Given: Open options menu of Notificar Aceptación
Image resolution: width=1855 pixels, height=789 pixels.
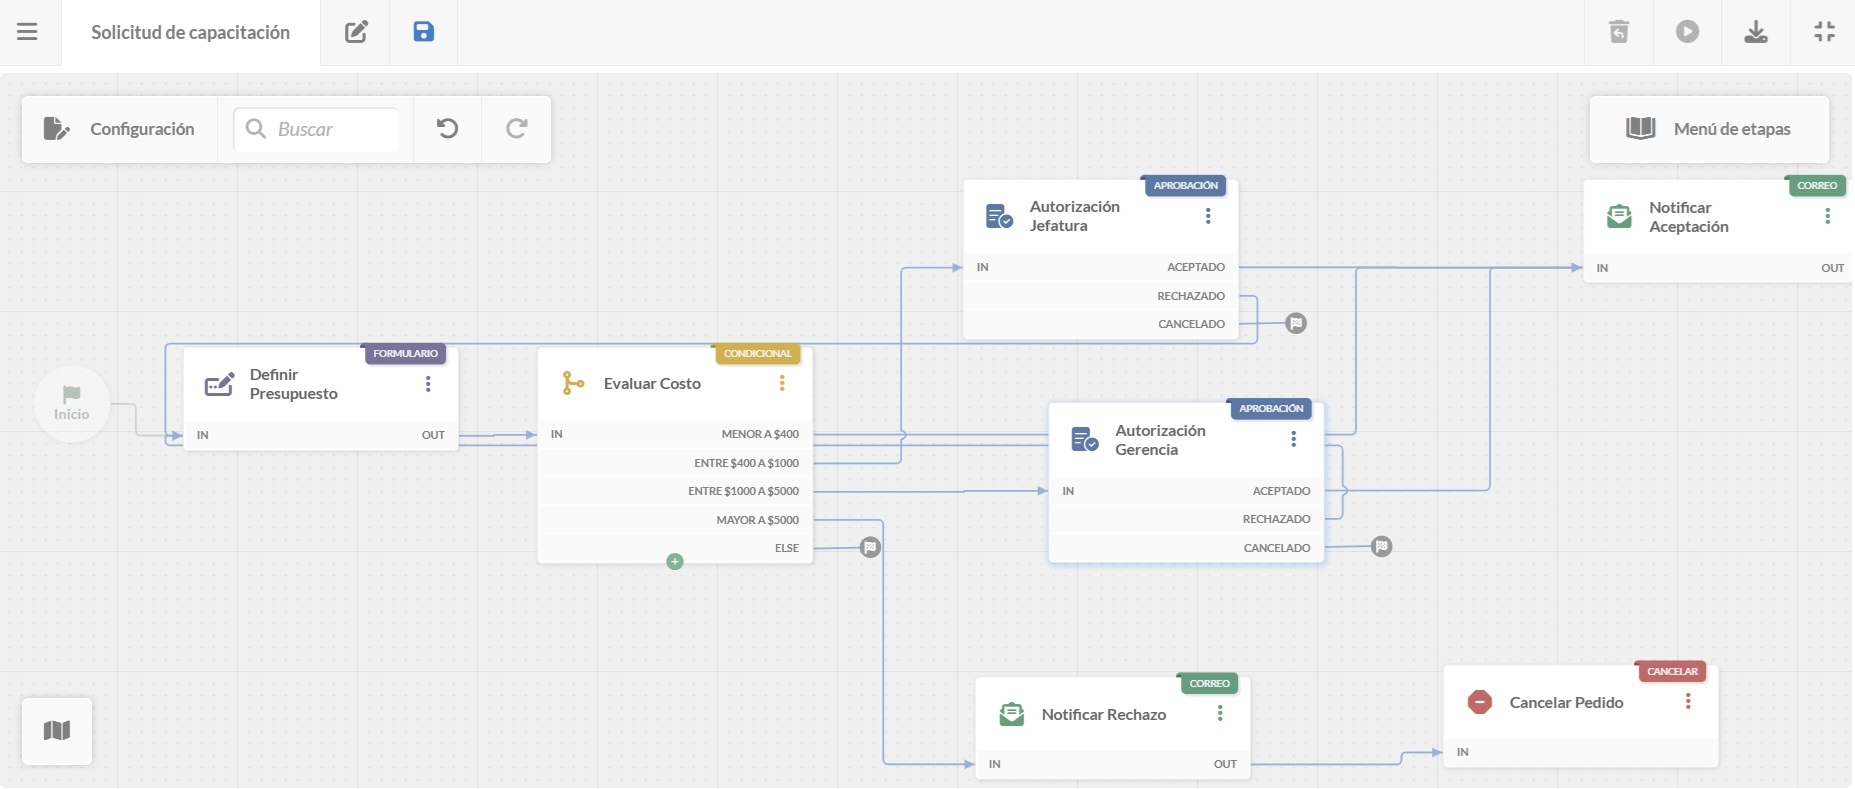Looking at the screenshot, I should [x=1827, y=216].
